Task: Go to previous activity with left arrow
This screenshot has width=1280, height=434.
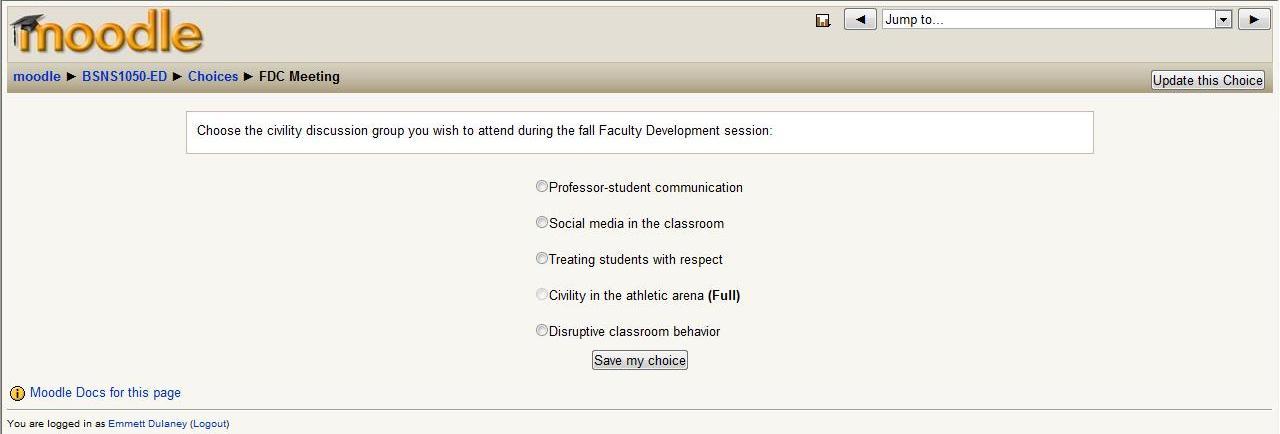Action: 860,19
